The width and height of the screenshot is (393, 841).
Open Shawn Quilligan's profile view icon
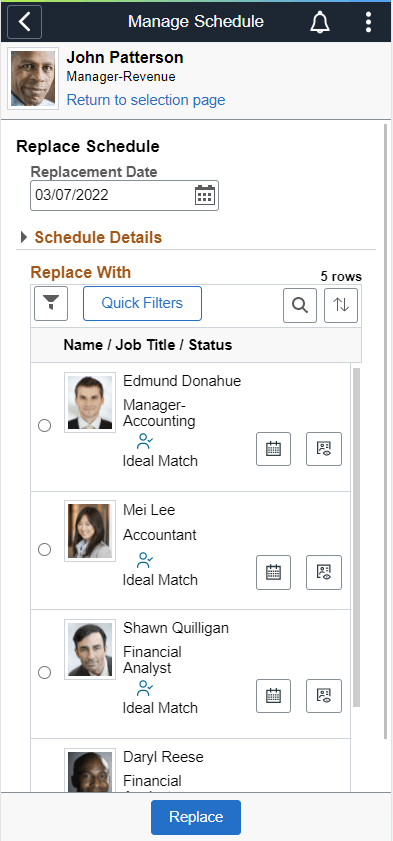324,696
